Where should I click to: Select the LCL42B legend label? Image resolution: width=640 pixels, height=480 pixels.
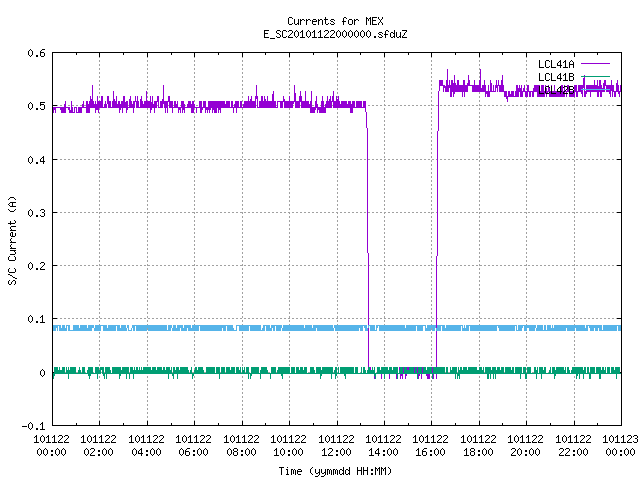556,90
